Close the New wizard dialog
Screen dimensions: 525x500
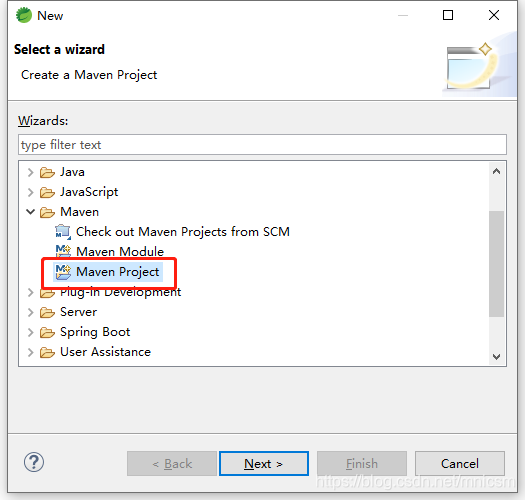[x=494, y=15]
